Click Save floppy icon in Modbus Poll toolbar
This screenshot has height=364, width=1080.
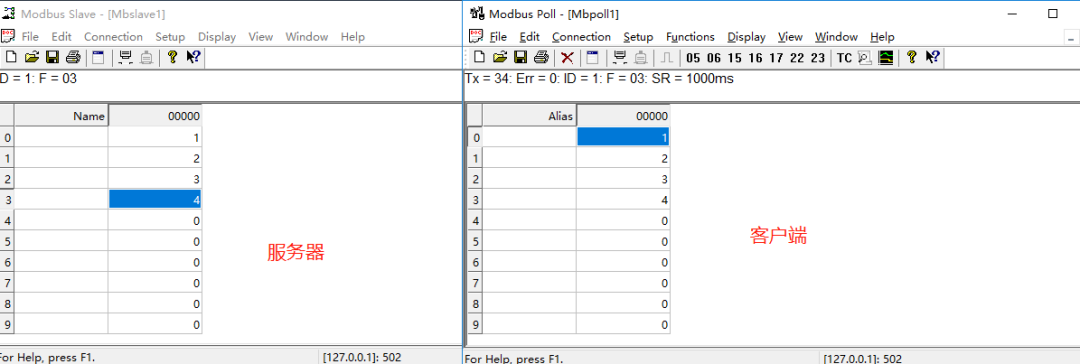tap(521, 57)
